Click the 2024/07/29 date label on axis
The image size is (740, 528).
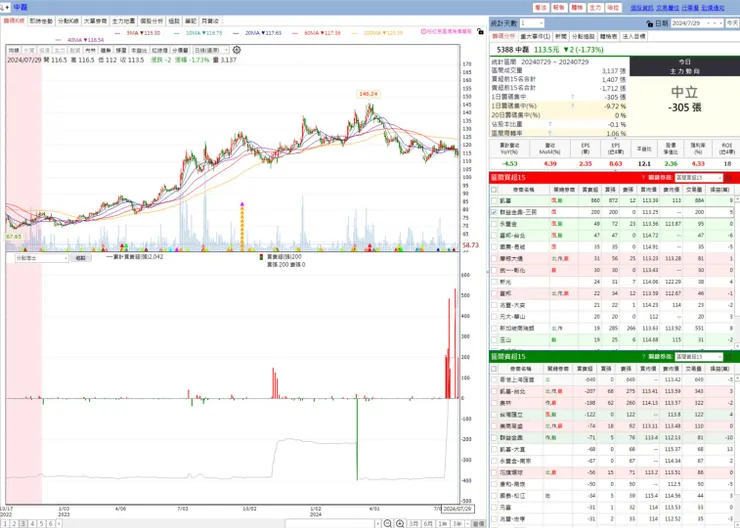coord(458,509)
